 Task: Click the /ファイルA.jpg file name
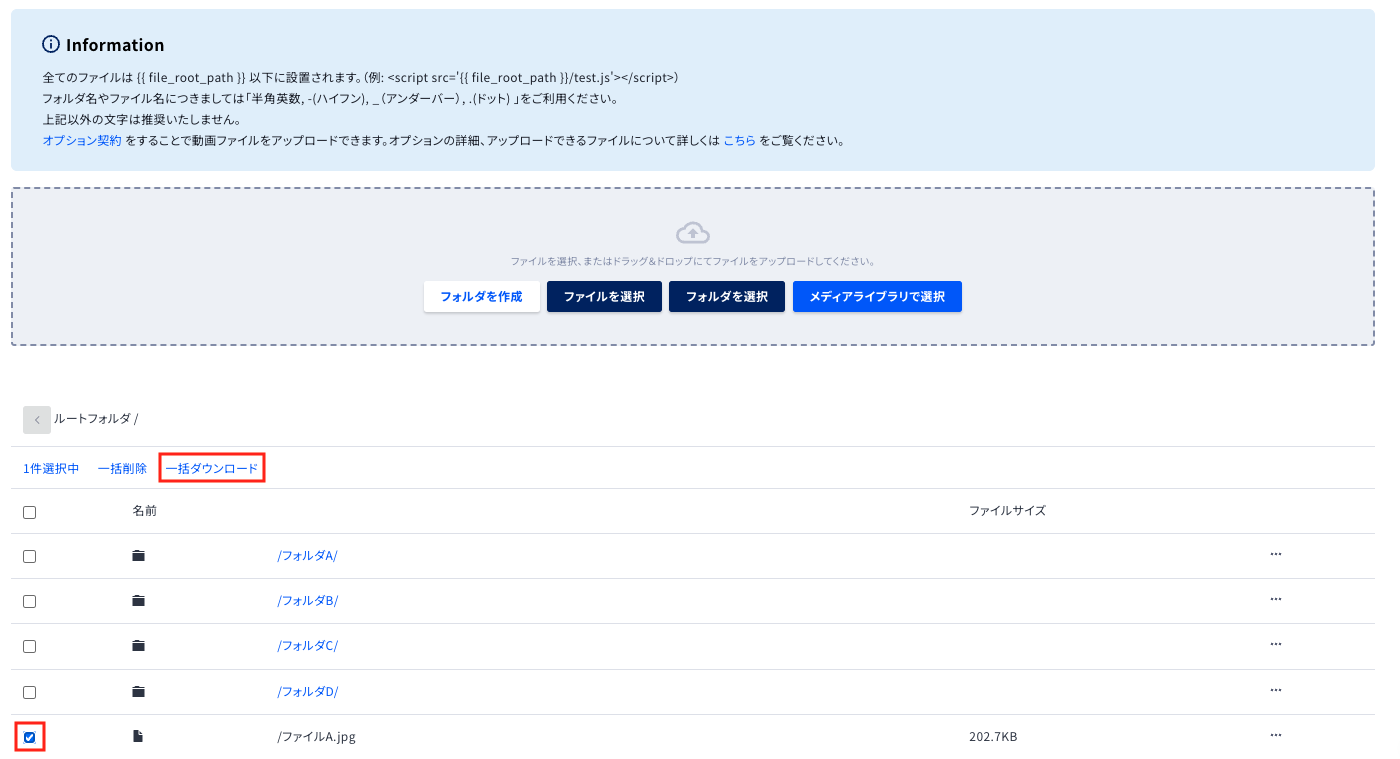(317, 737)
